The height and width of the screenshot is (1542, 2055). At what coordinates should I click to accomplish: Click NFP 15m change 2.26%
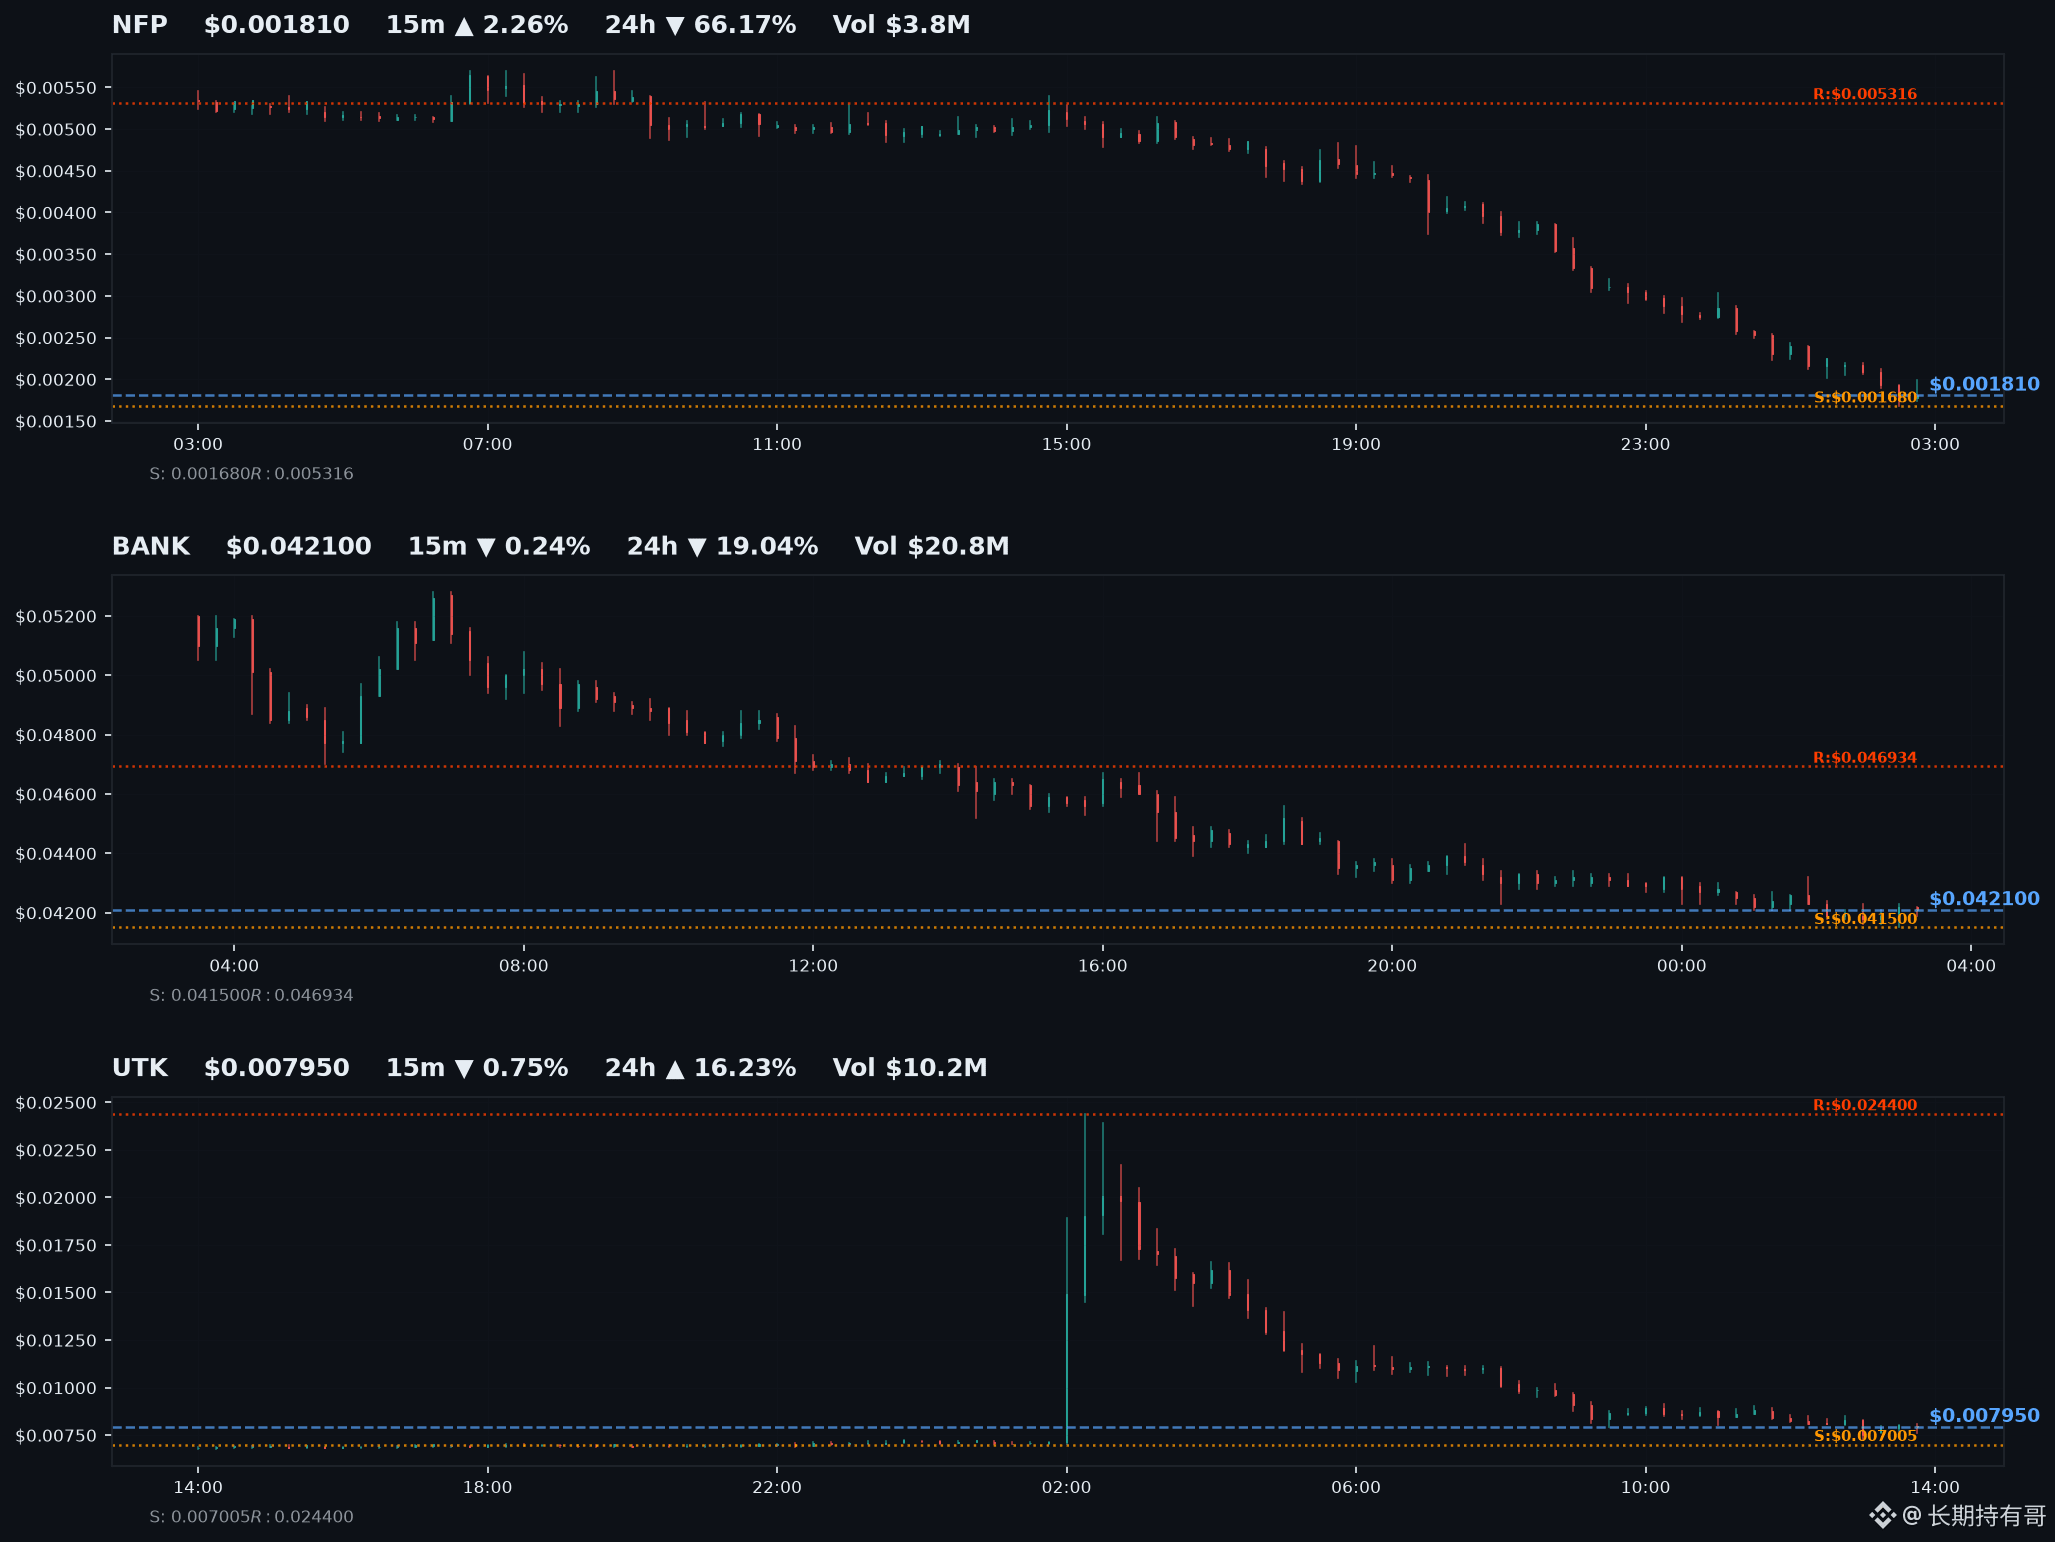pyautogui.click(x=477, y=25)
